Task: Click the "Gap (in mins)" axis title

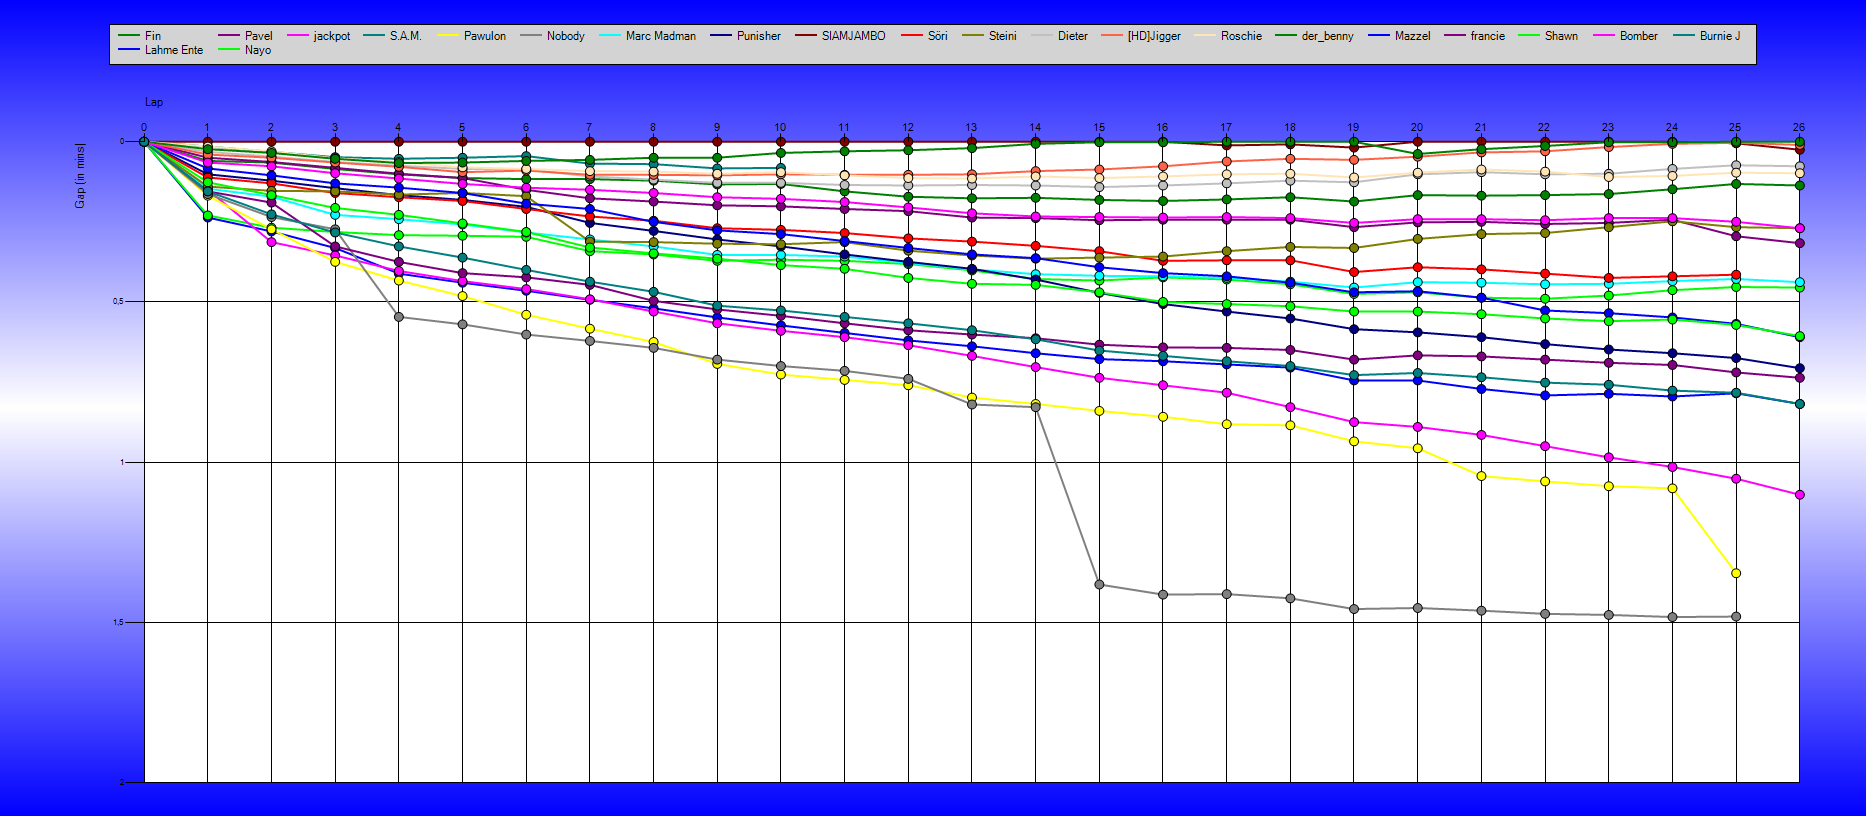Action: (x=80, y=176)
